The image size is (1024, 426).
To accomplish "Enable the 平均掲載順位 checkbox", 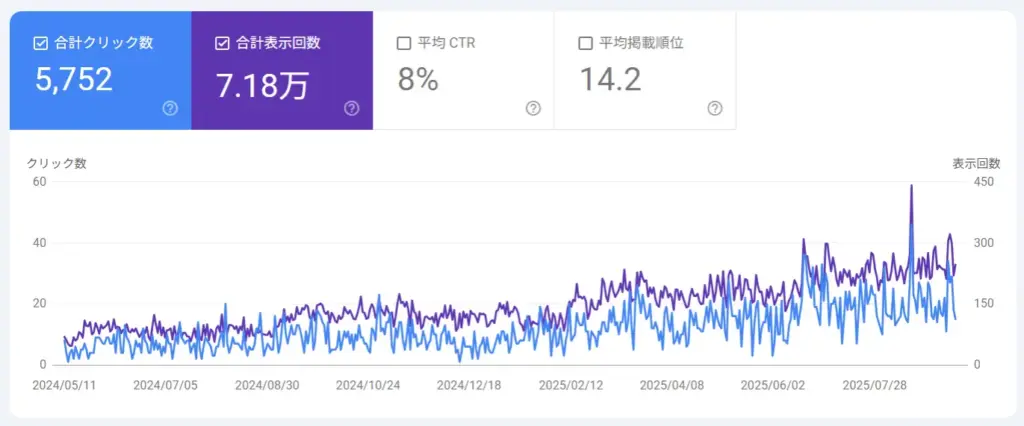I will [585, 43].
